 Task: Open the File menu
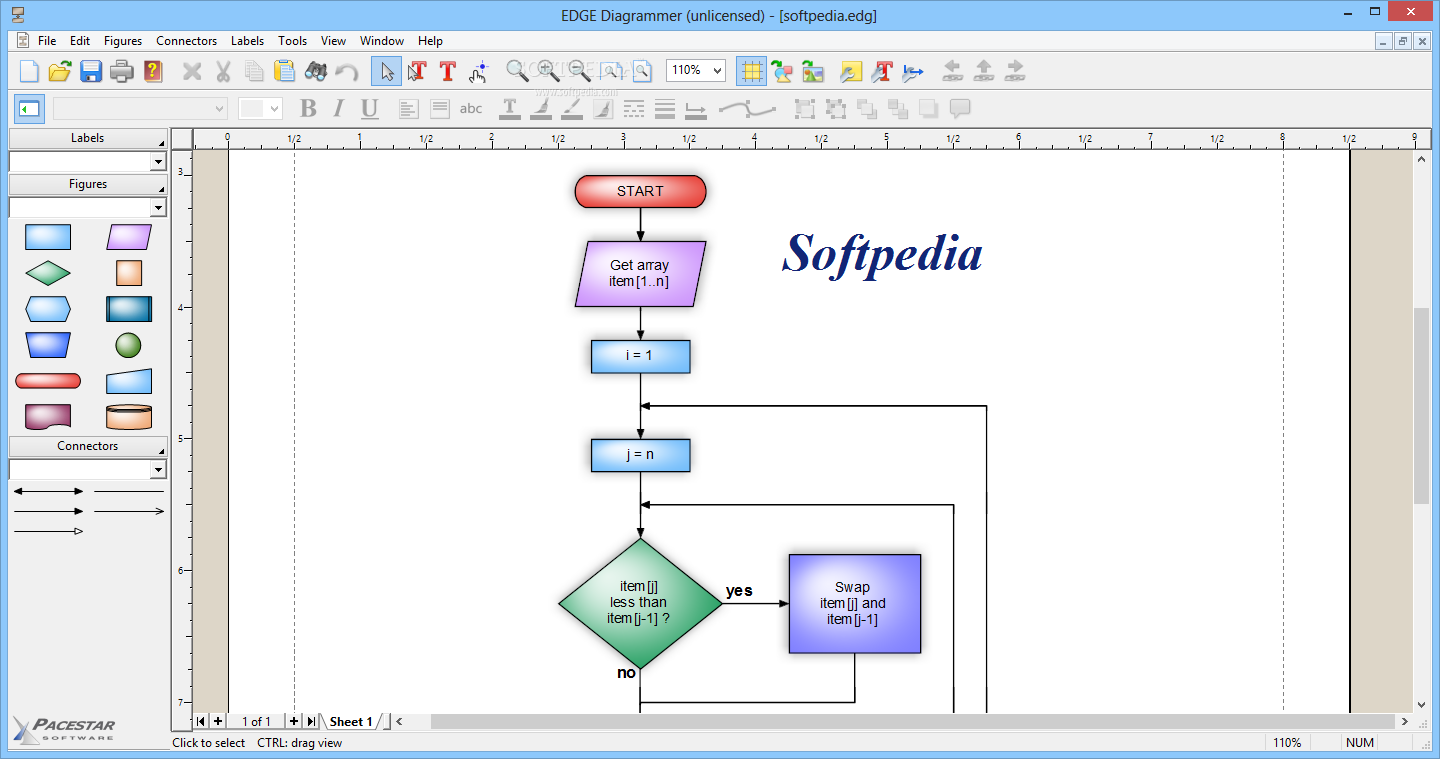coord(47,41)
